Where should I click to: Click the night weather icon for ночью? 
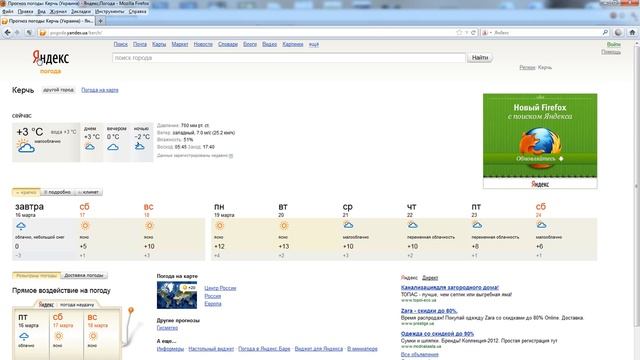click(140, 146)
